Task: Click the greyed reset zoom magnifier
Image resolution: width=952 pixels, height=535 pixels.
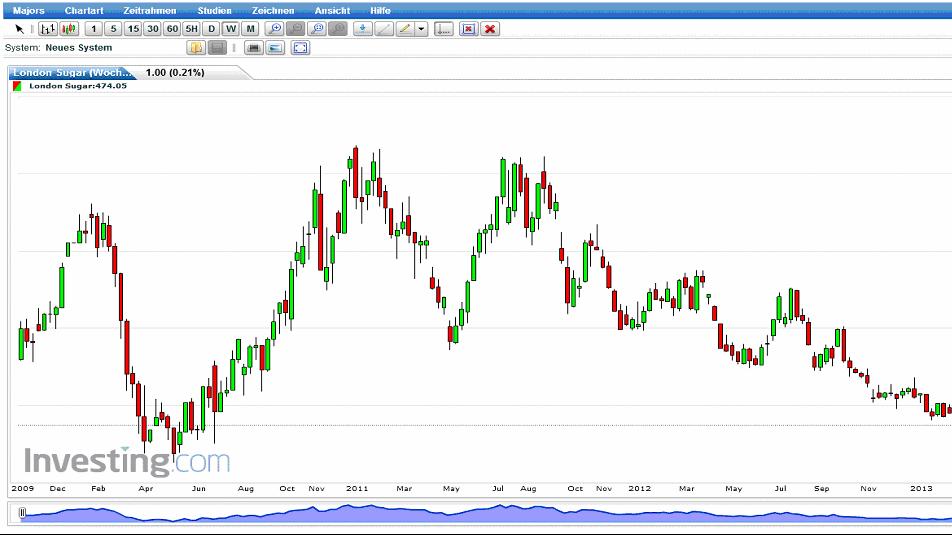Action: pyautogui.click(x=338, y=29)
